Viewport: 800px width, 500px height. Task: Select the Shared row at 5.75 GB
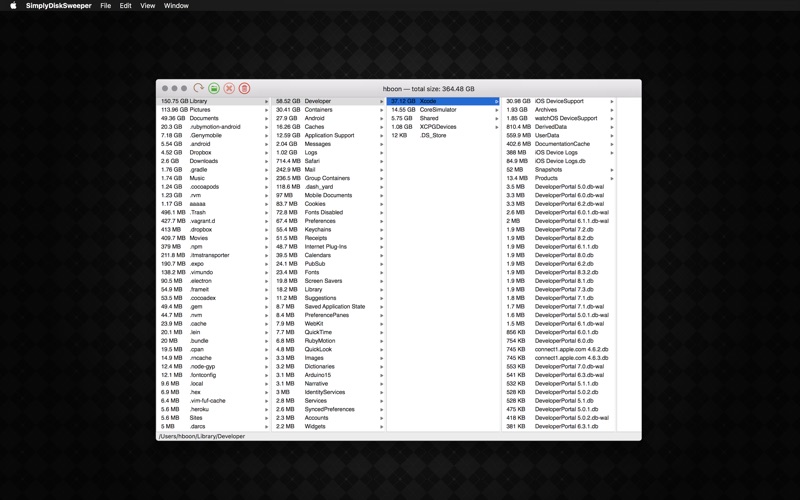(443, 118)
